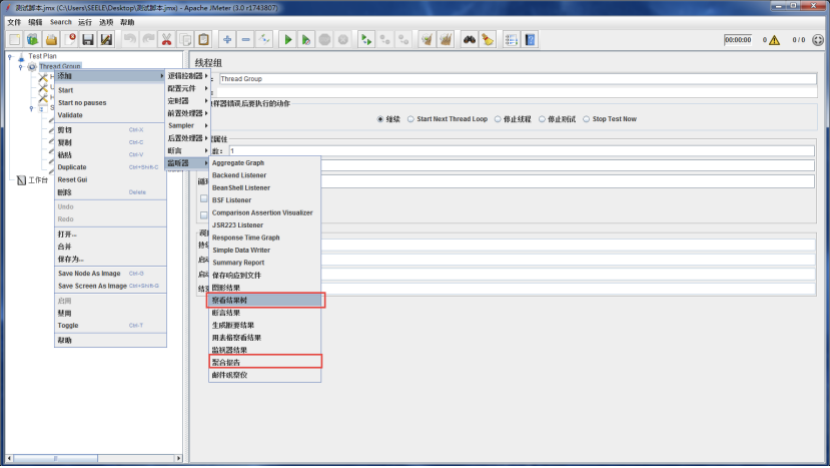830x468 pixels.
Task: Start the test with the green play icon
Action: point(288,40)
